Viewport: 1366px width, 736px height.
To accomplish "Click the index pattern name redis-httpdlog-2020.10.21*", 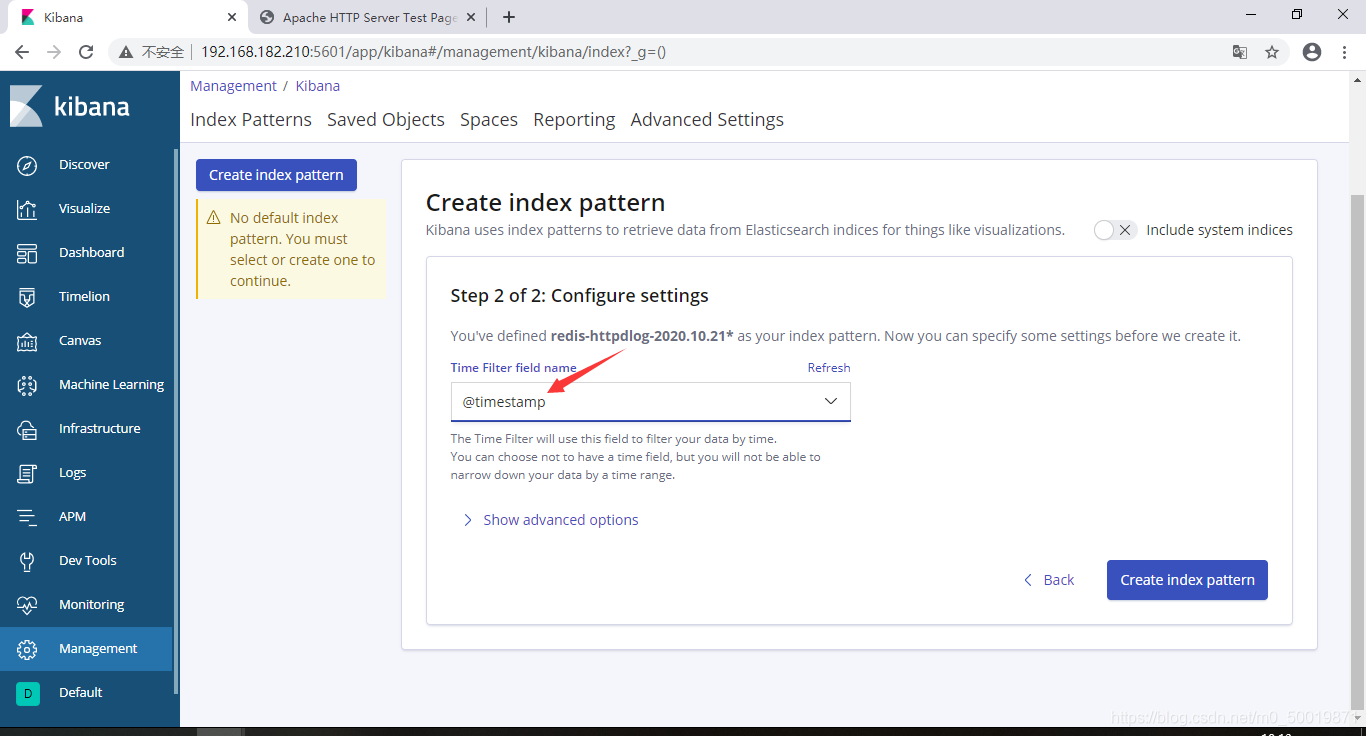I will [642, 336].
